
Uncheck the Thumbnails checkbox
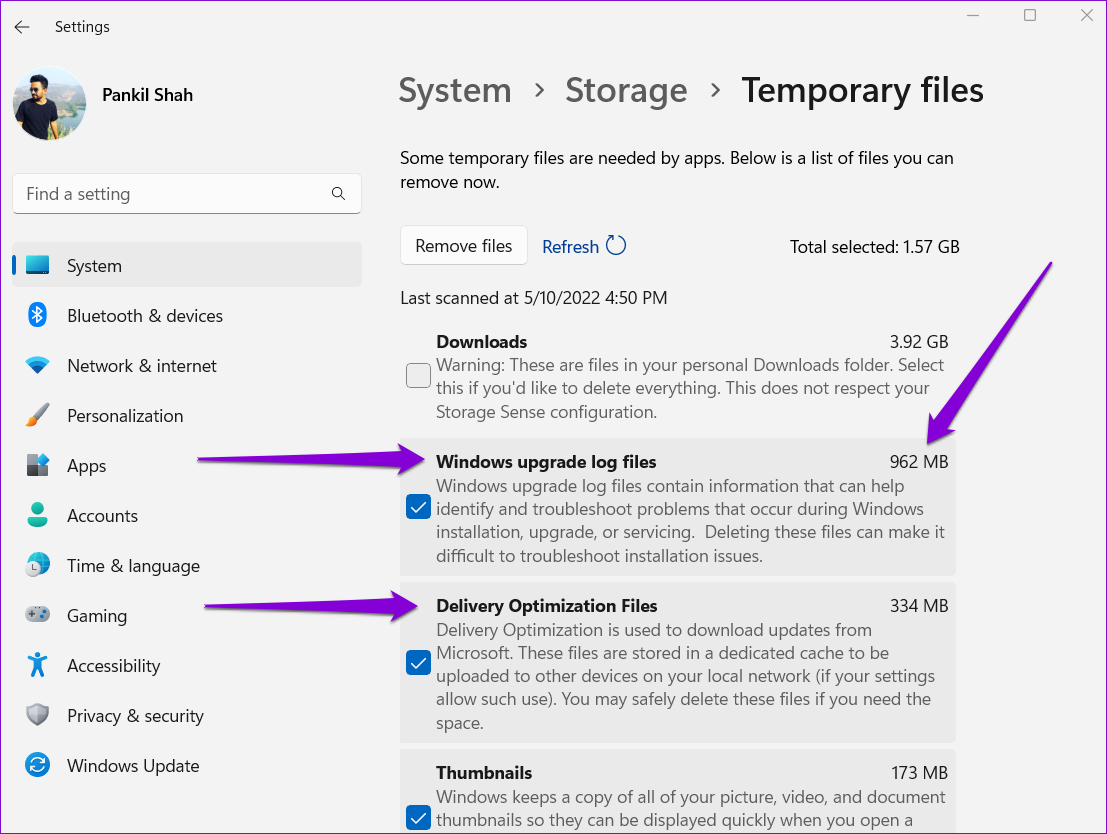418,818
